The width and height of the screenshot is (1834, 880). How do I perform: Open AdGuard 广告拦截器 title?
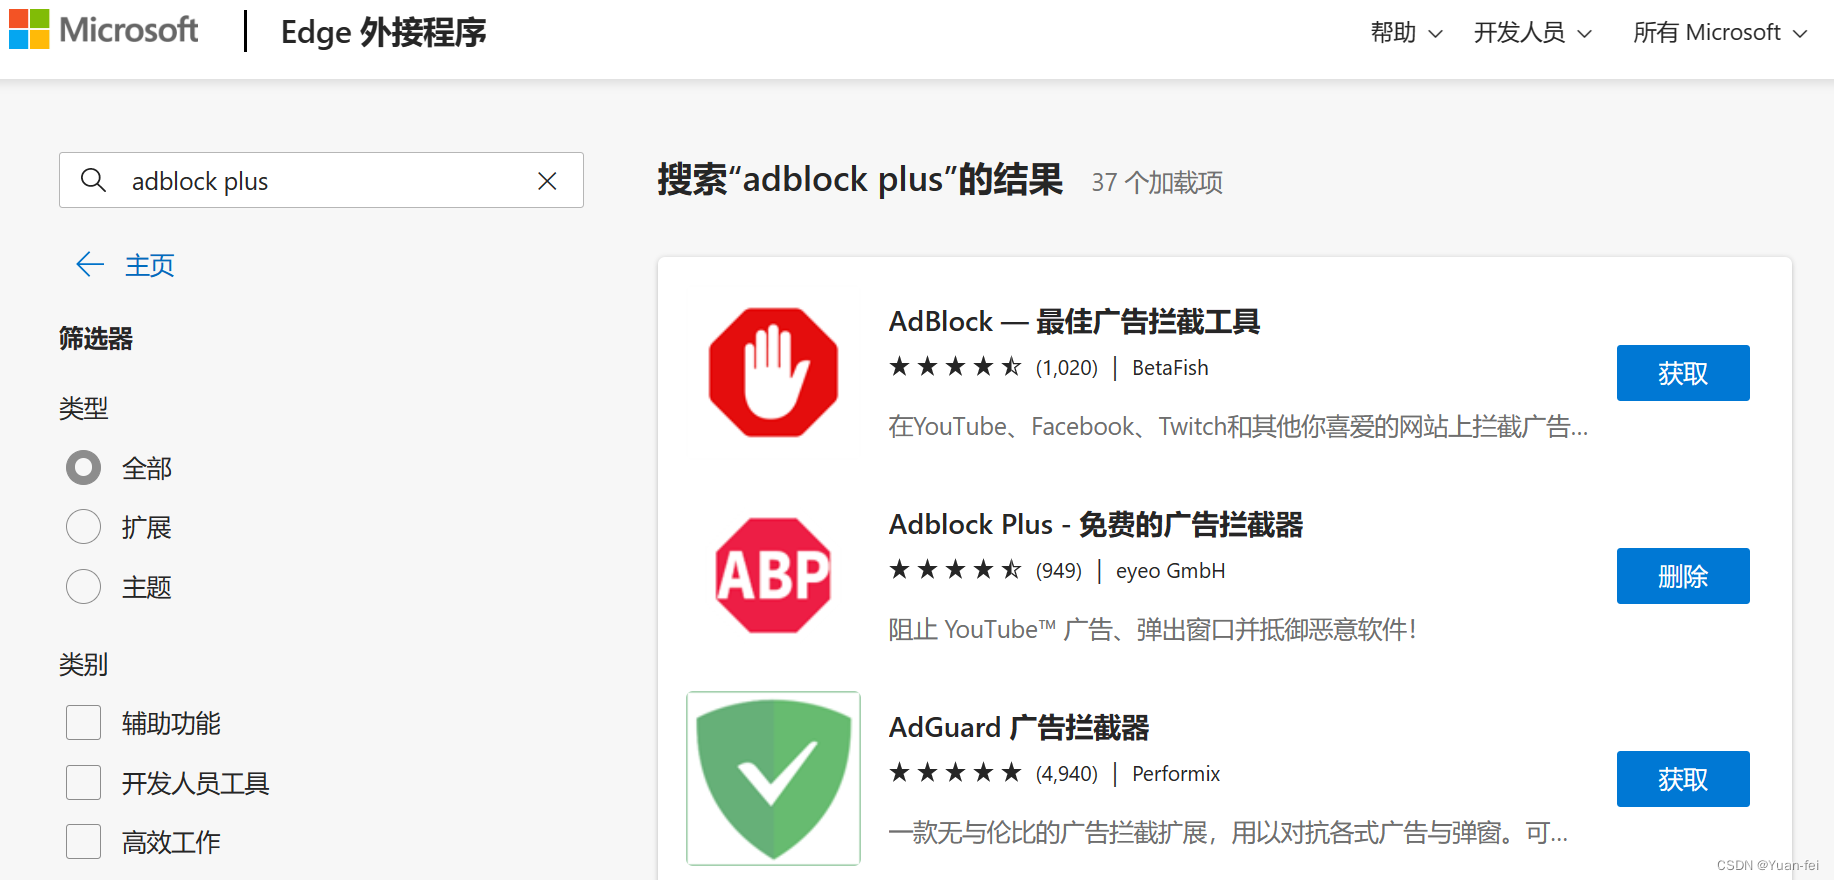[1019, 728]
